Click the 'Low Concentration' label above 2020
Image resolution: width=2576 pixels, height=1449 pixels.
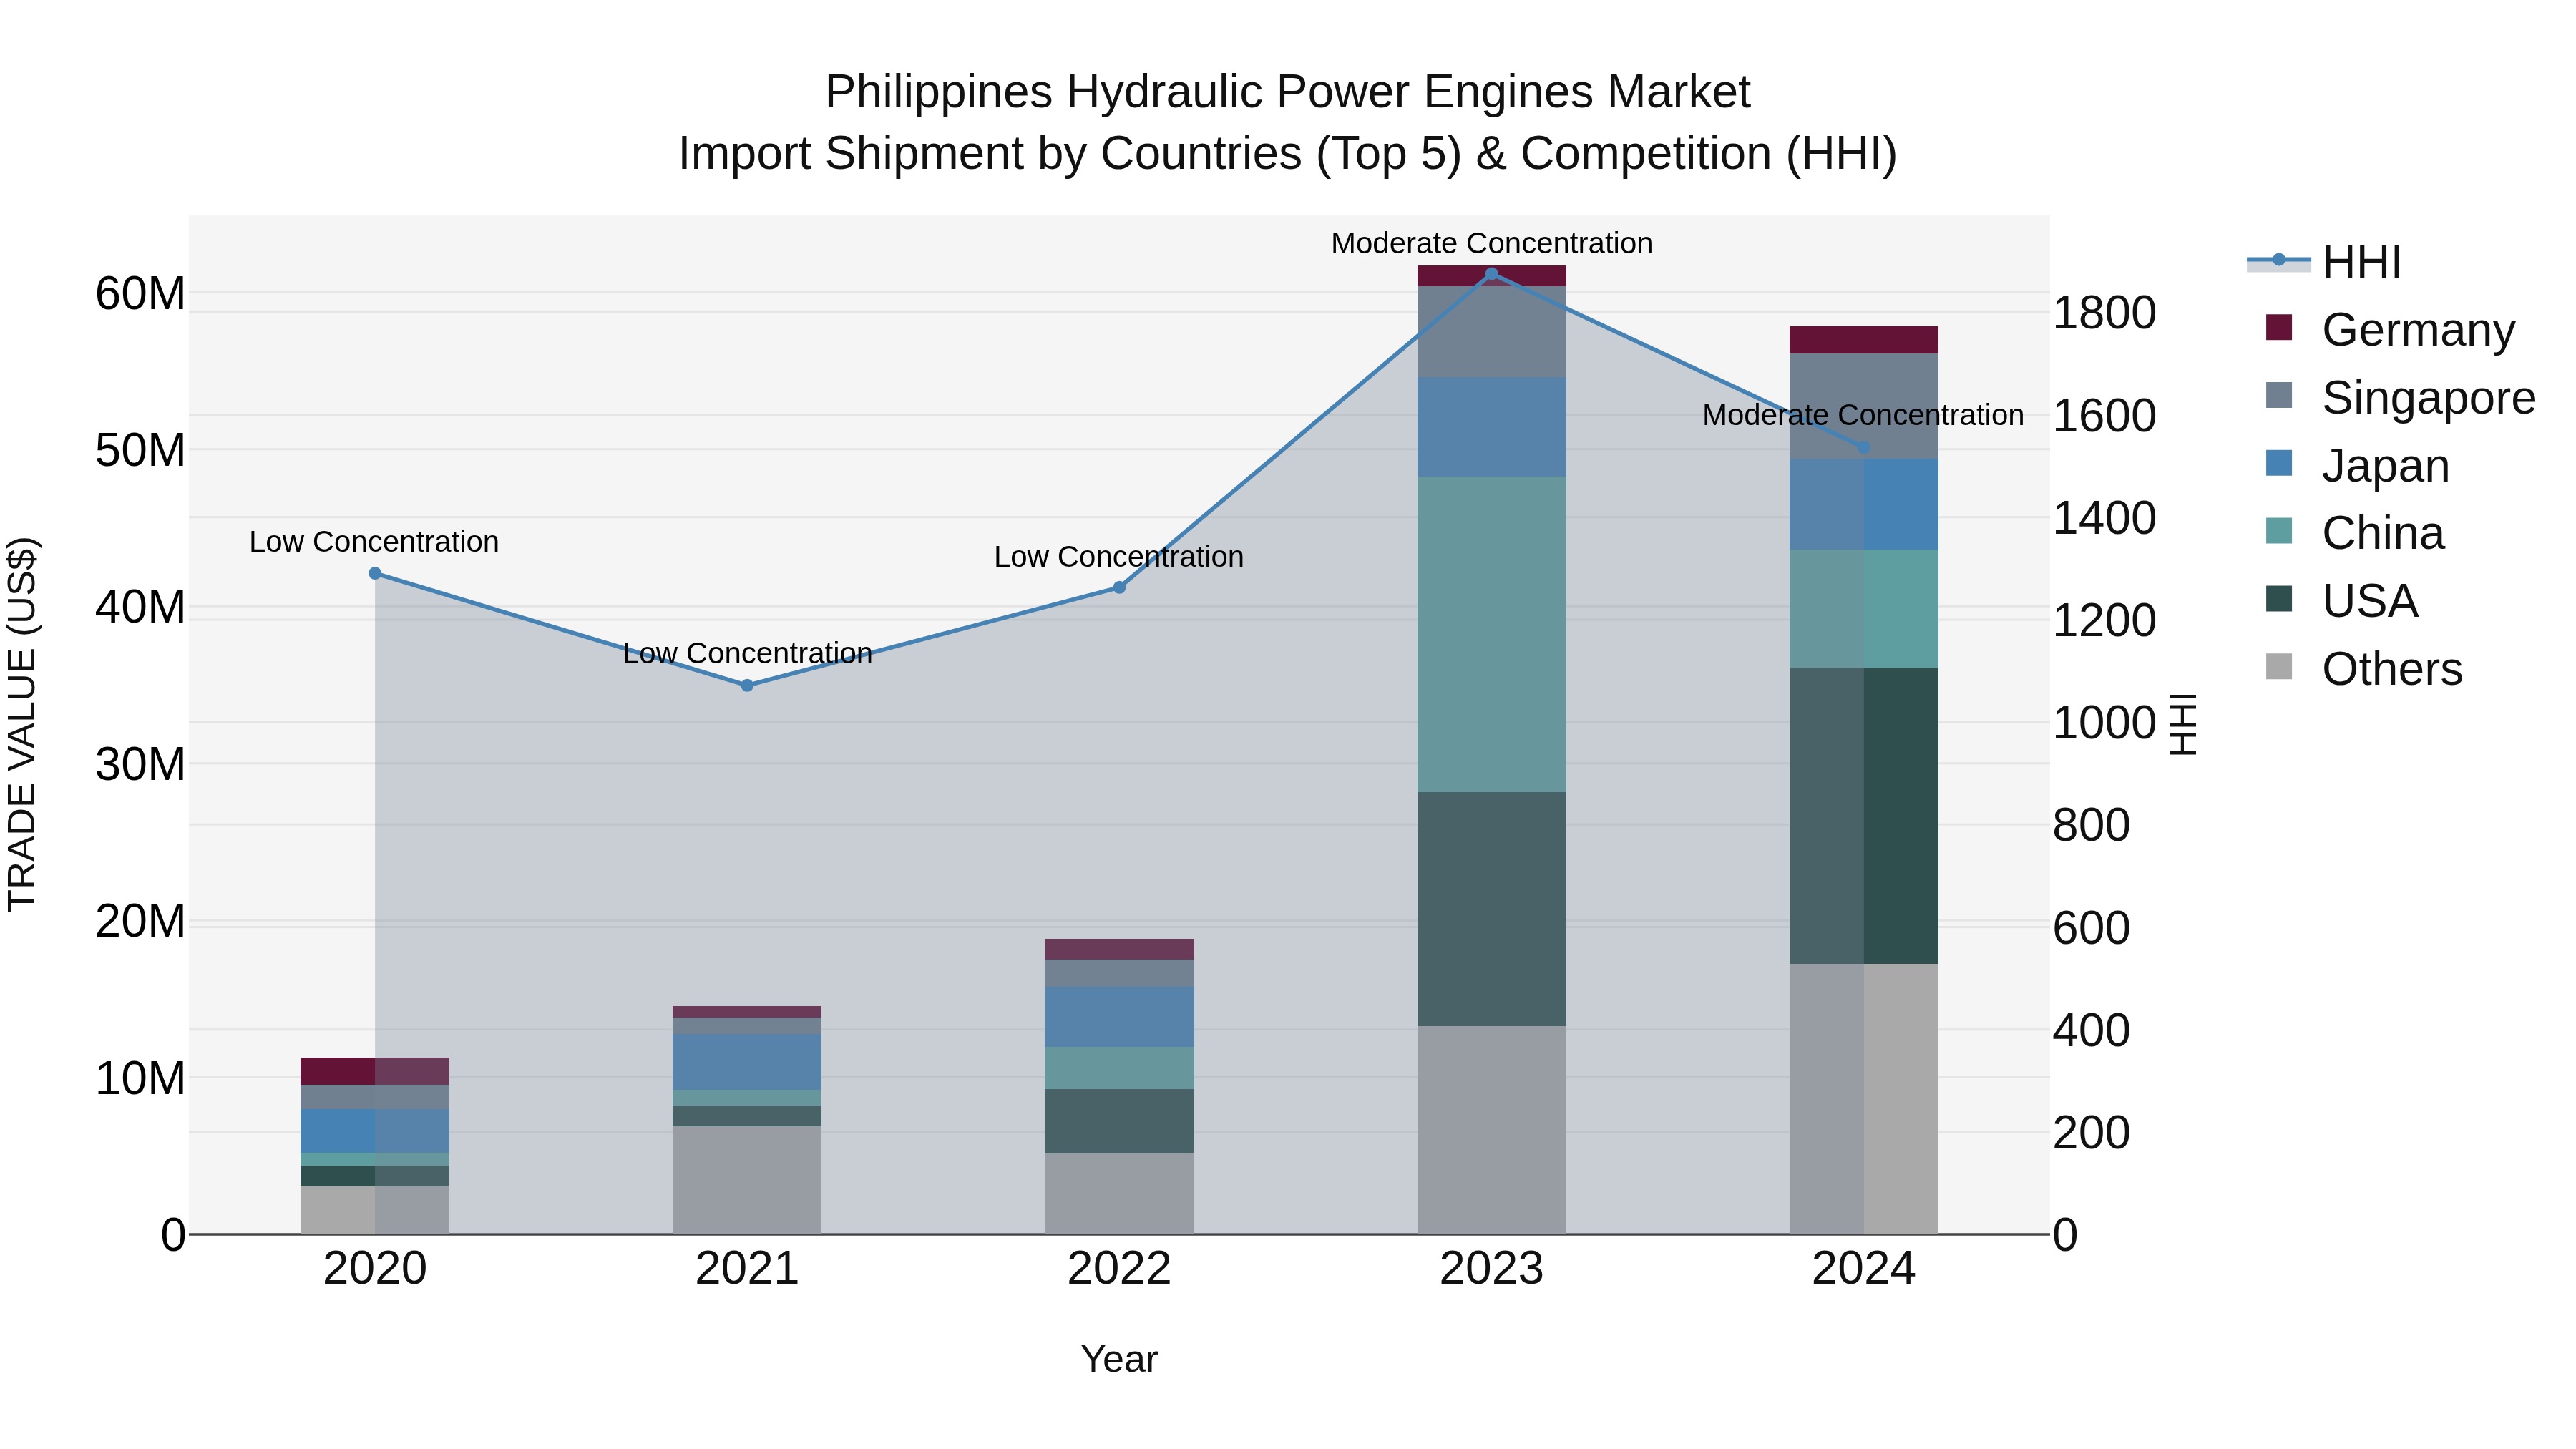pos(374,542)
